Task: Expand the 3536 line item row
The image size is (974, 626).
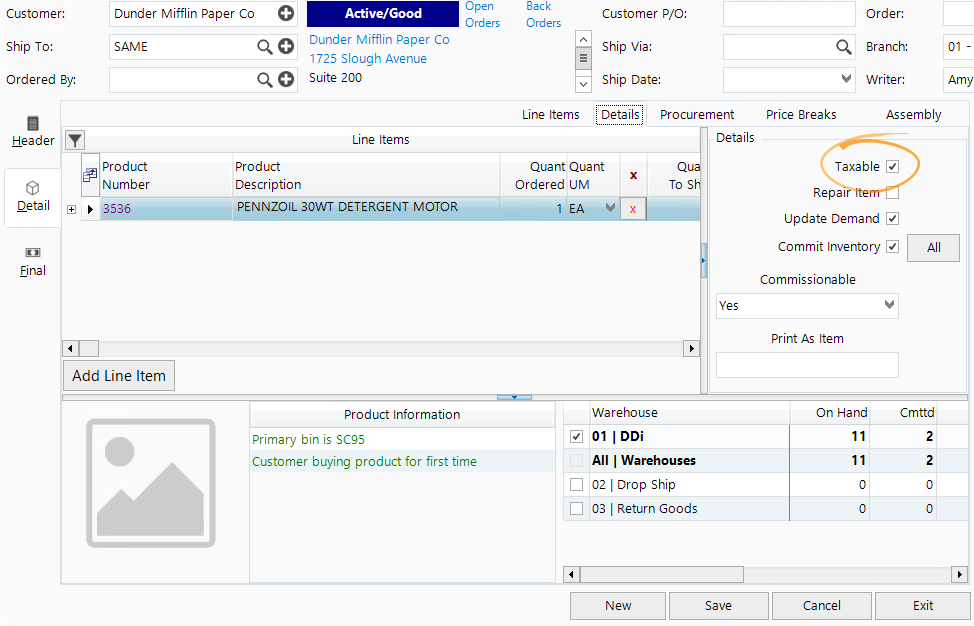Action: click(x=70, y=209)
